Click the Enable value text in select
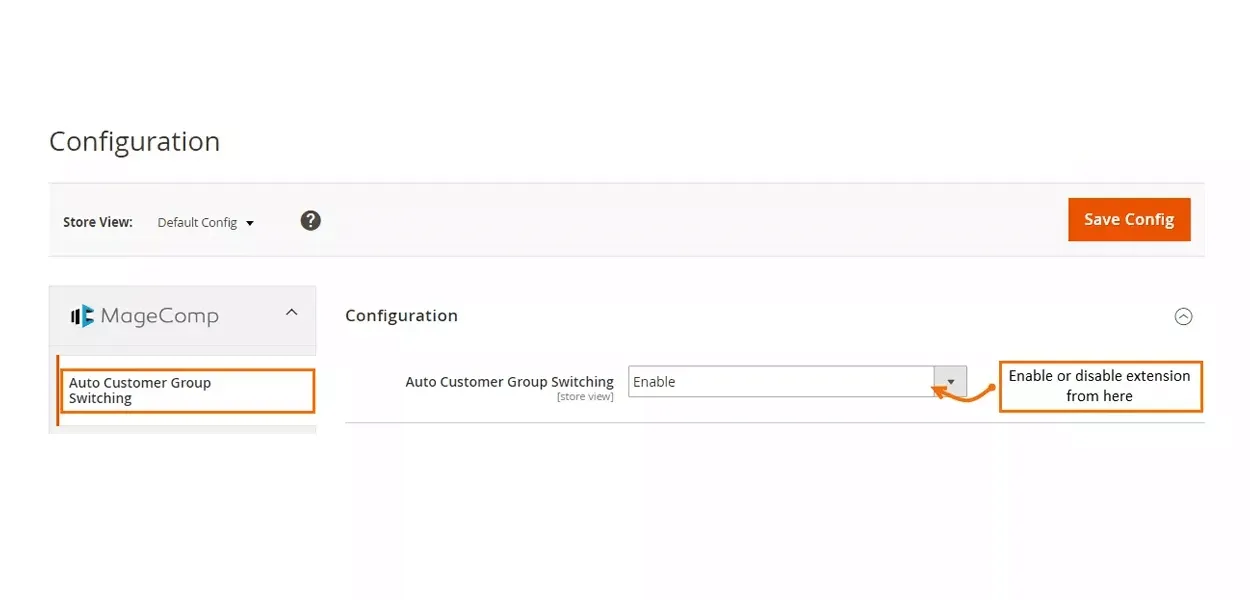Viewport: 1250px width, 600px height. click(x=654, y=381)
